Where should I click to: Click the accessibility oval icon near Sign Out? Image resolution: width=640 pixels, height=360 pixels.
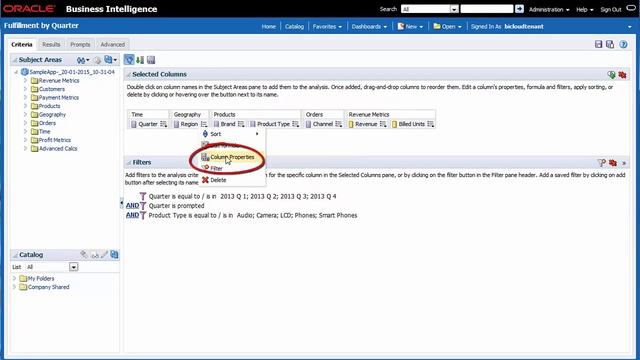[x=631, y=8]
